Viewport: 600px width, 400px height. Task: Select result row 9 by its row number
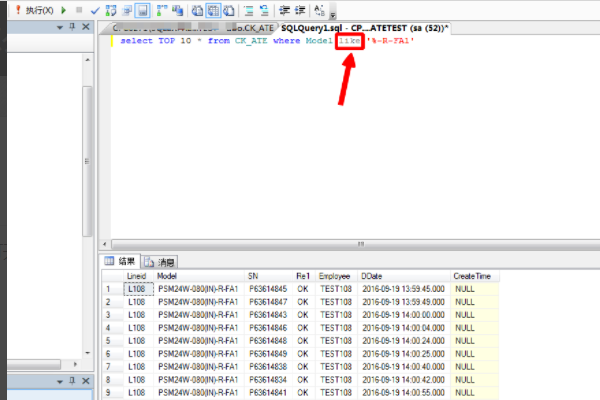pyautogui.click(x=113, y=393)
